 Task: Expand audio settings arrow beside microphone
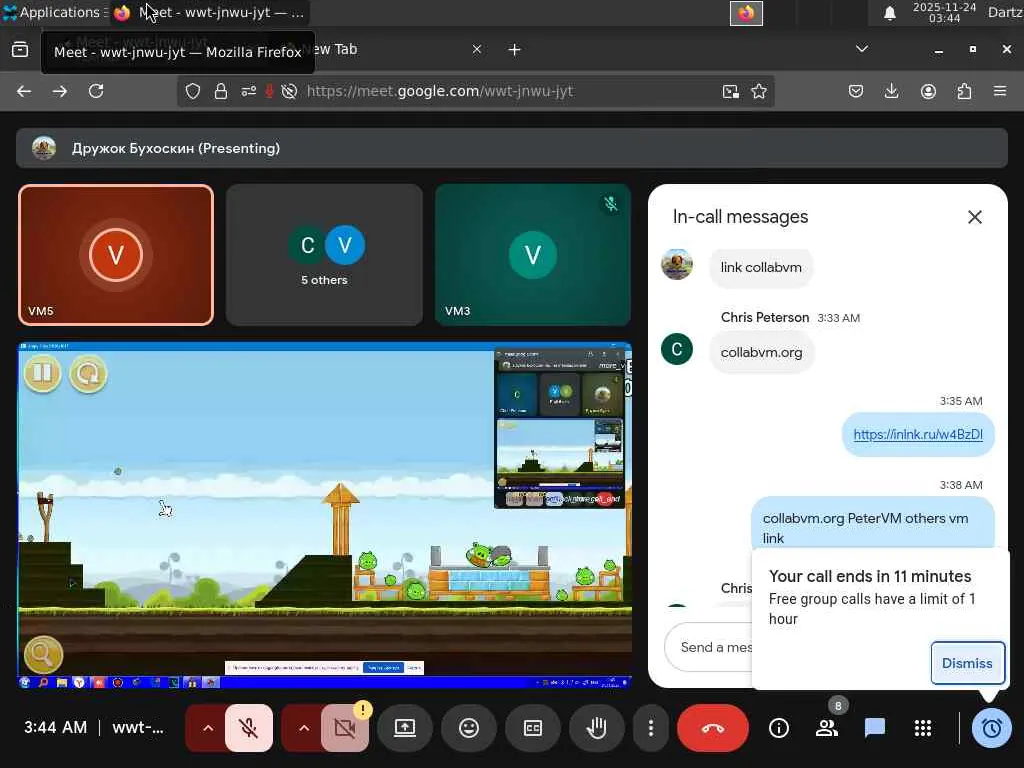tap(208, 728)
